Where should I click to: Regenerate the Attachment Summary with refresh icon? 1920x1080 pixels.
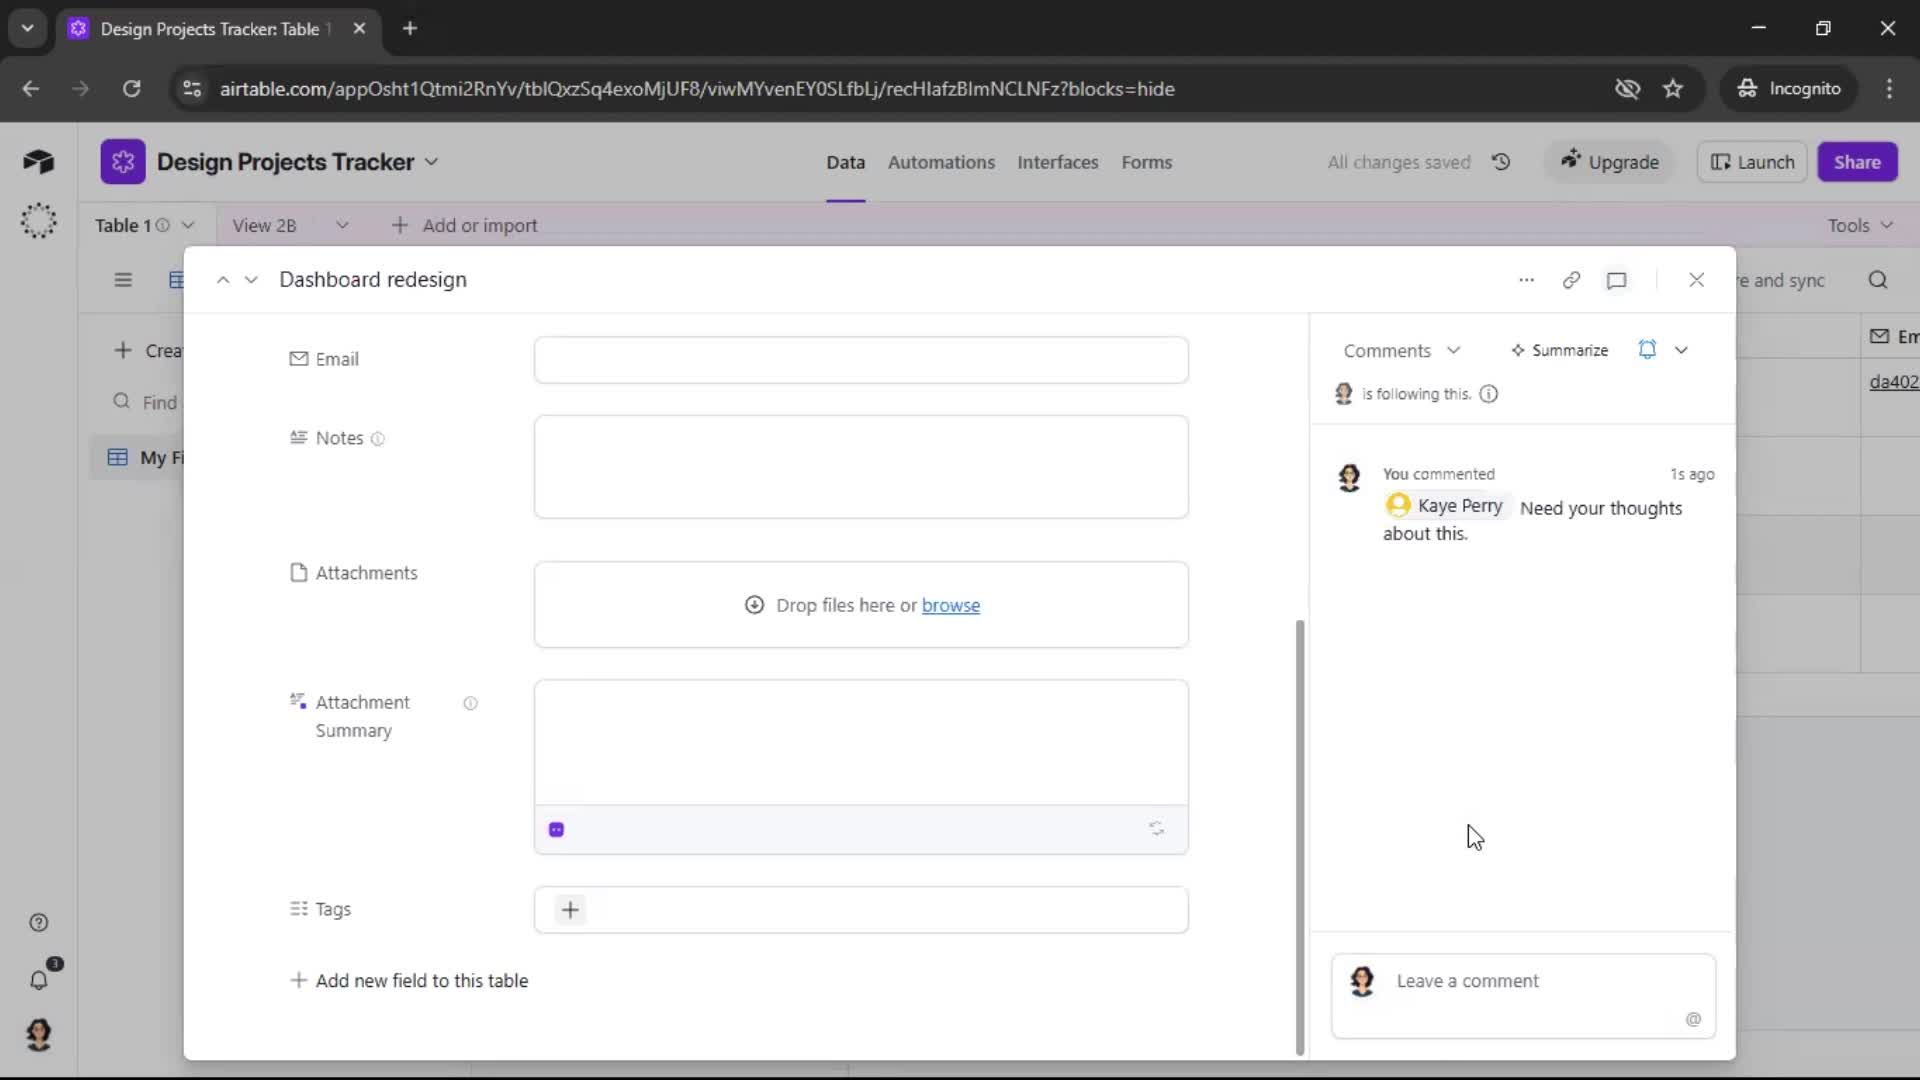(1156, 829)
